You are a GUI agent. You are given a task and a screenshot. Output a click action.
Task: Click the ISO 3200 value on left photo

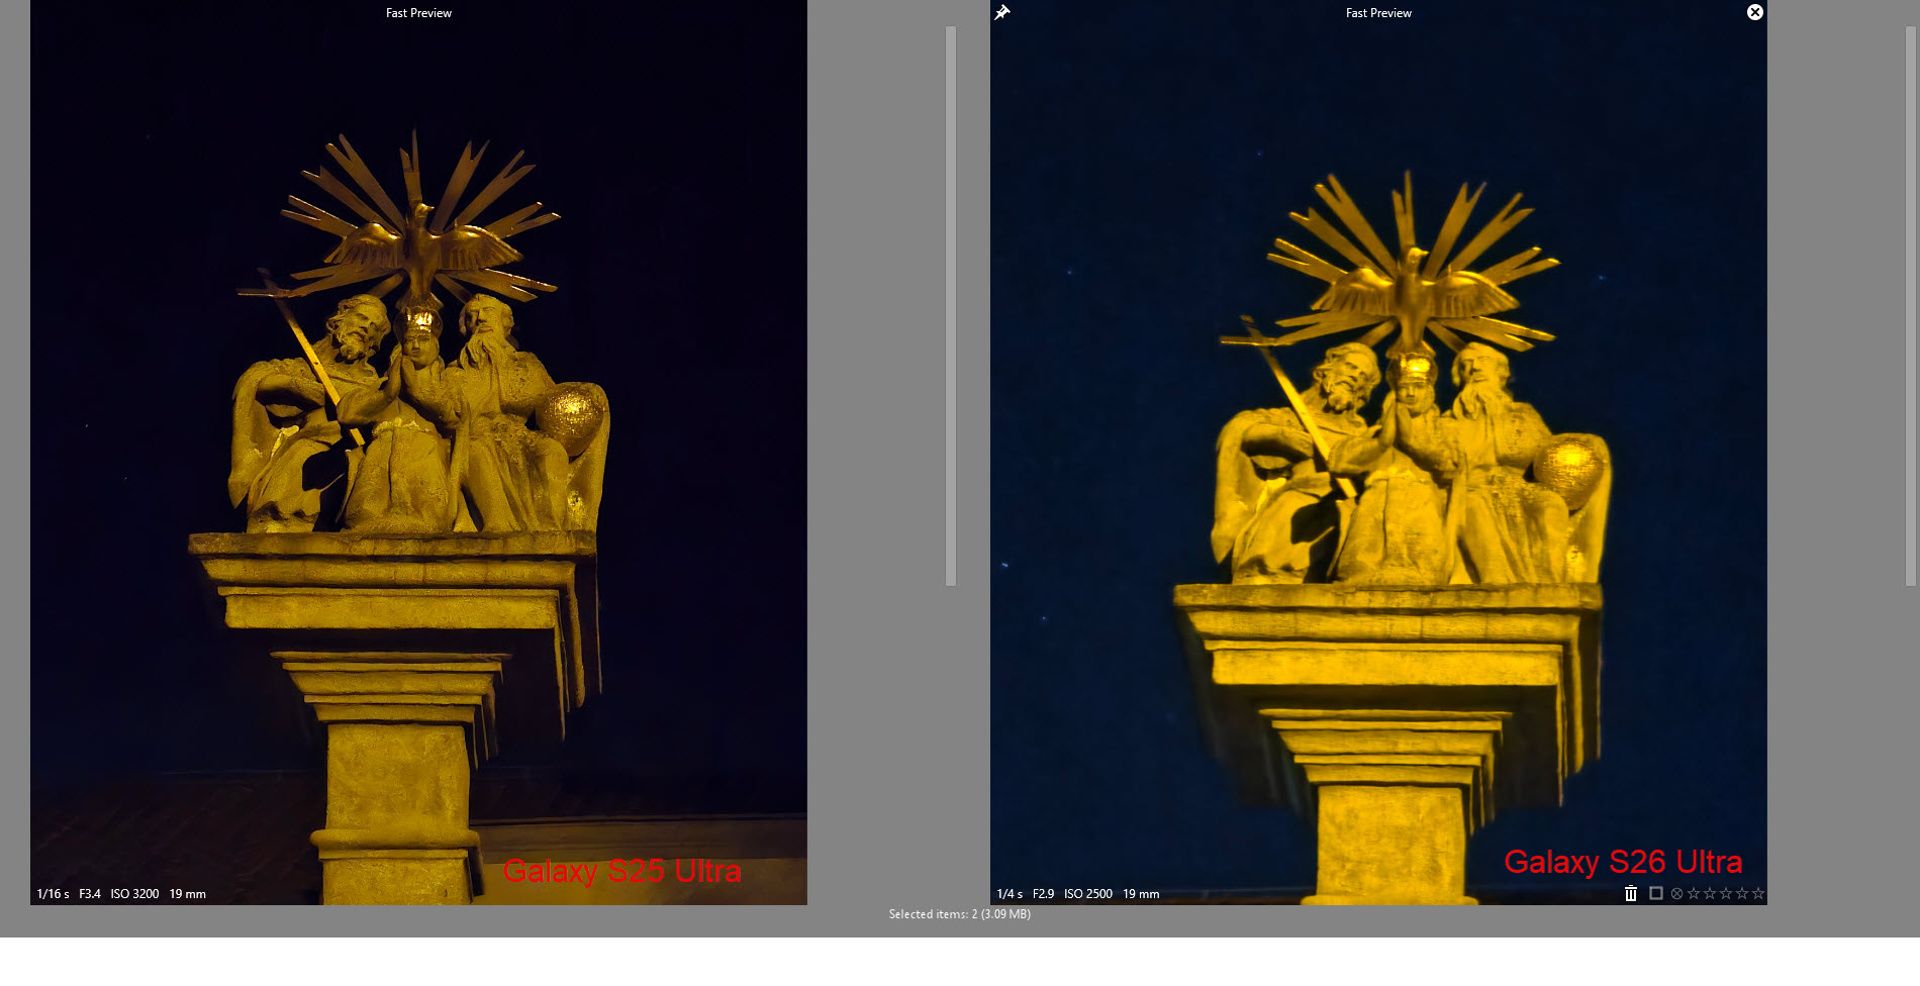coord(134,894)
